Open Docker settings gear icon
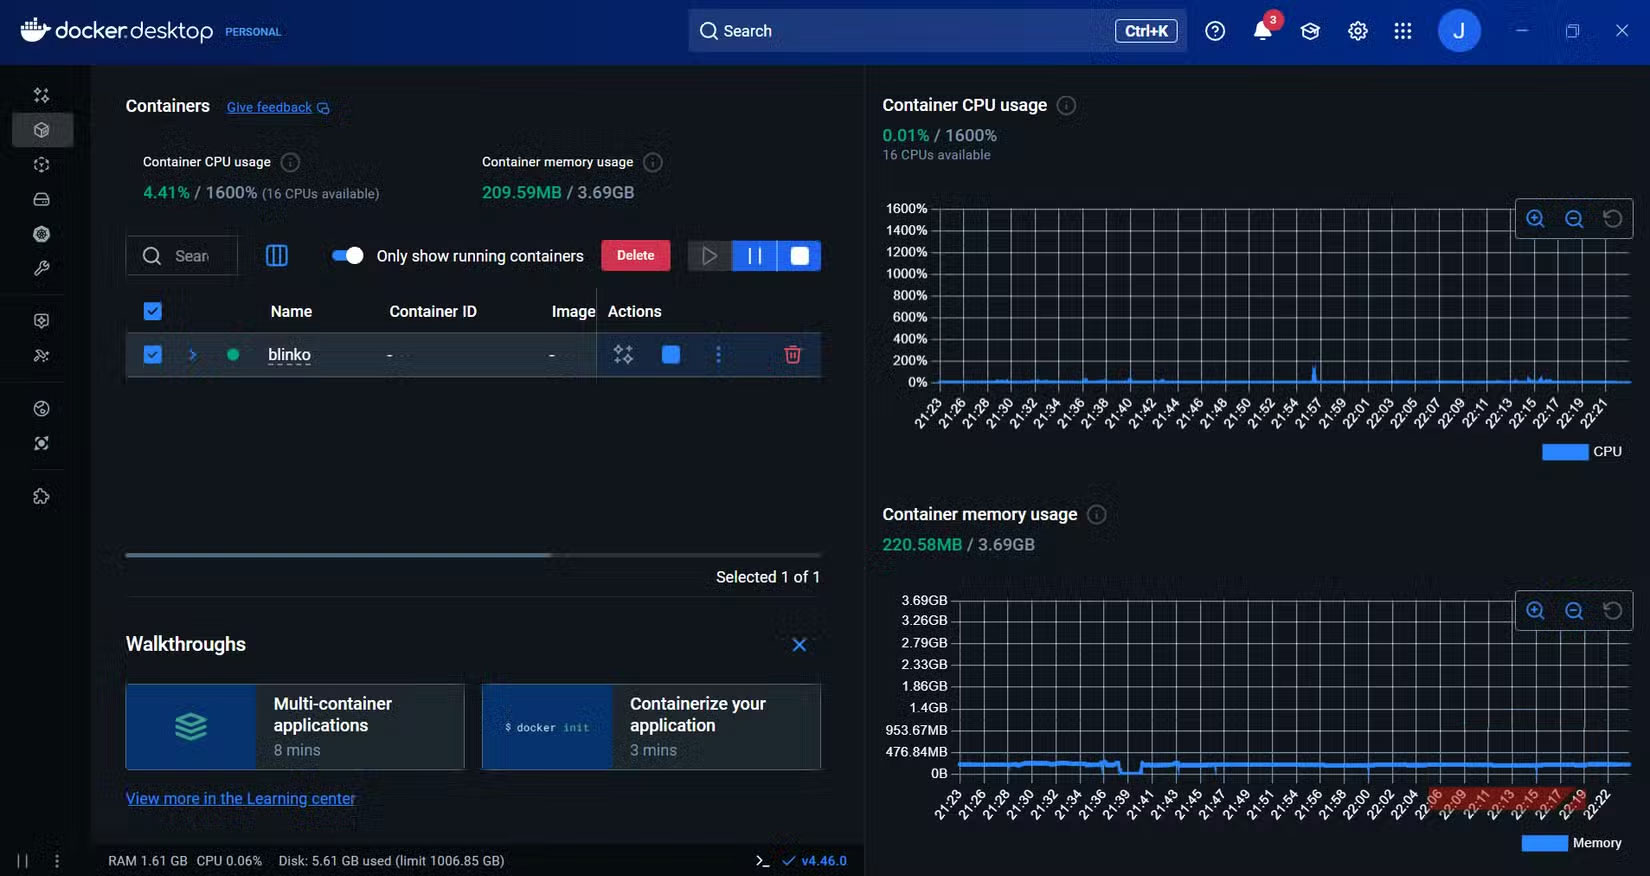 (x=1357, y=31)
